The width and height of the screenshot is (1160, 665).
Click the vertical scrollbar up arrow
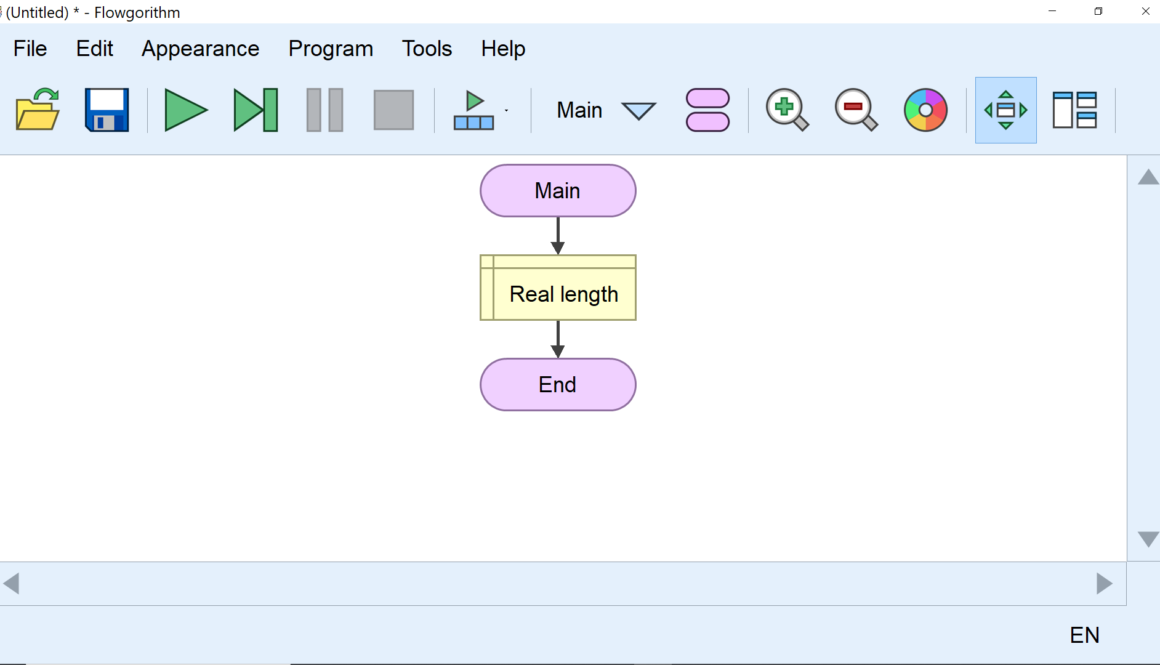1148,177
